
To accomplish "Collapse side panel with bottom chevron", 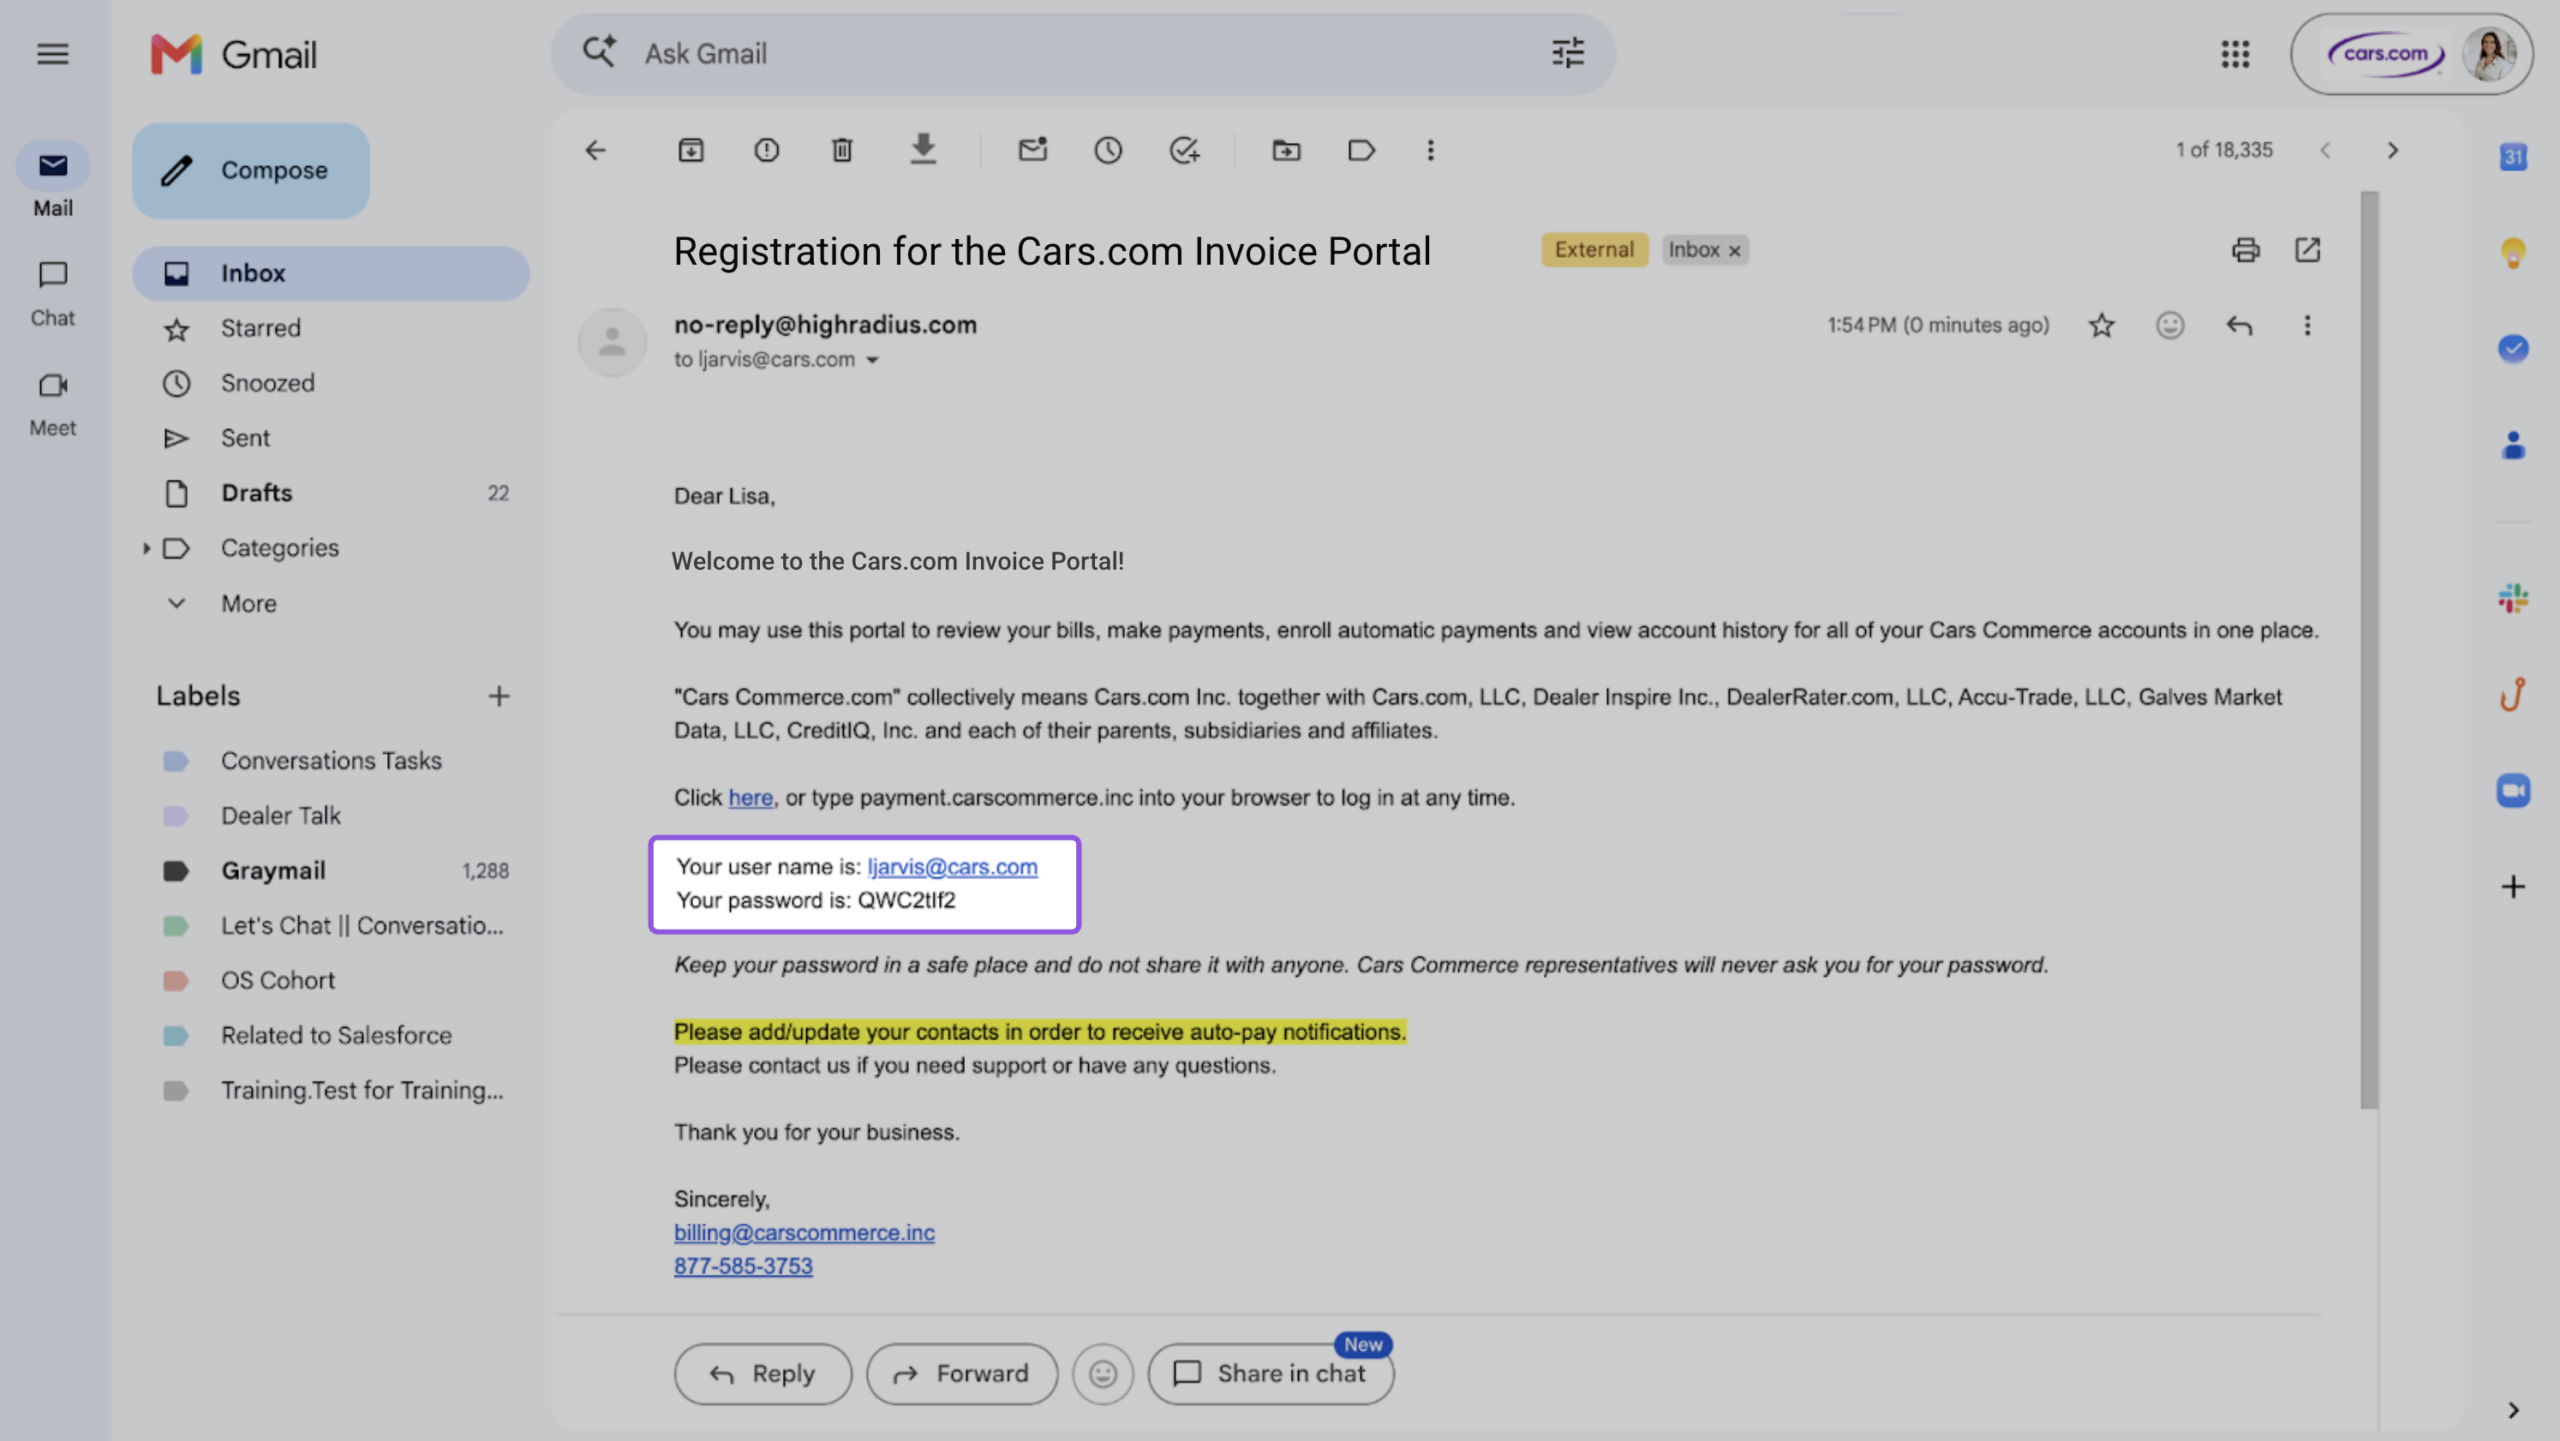I will pyautogui.click(x=2514, y=1411).
